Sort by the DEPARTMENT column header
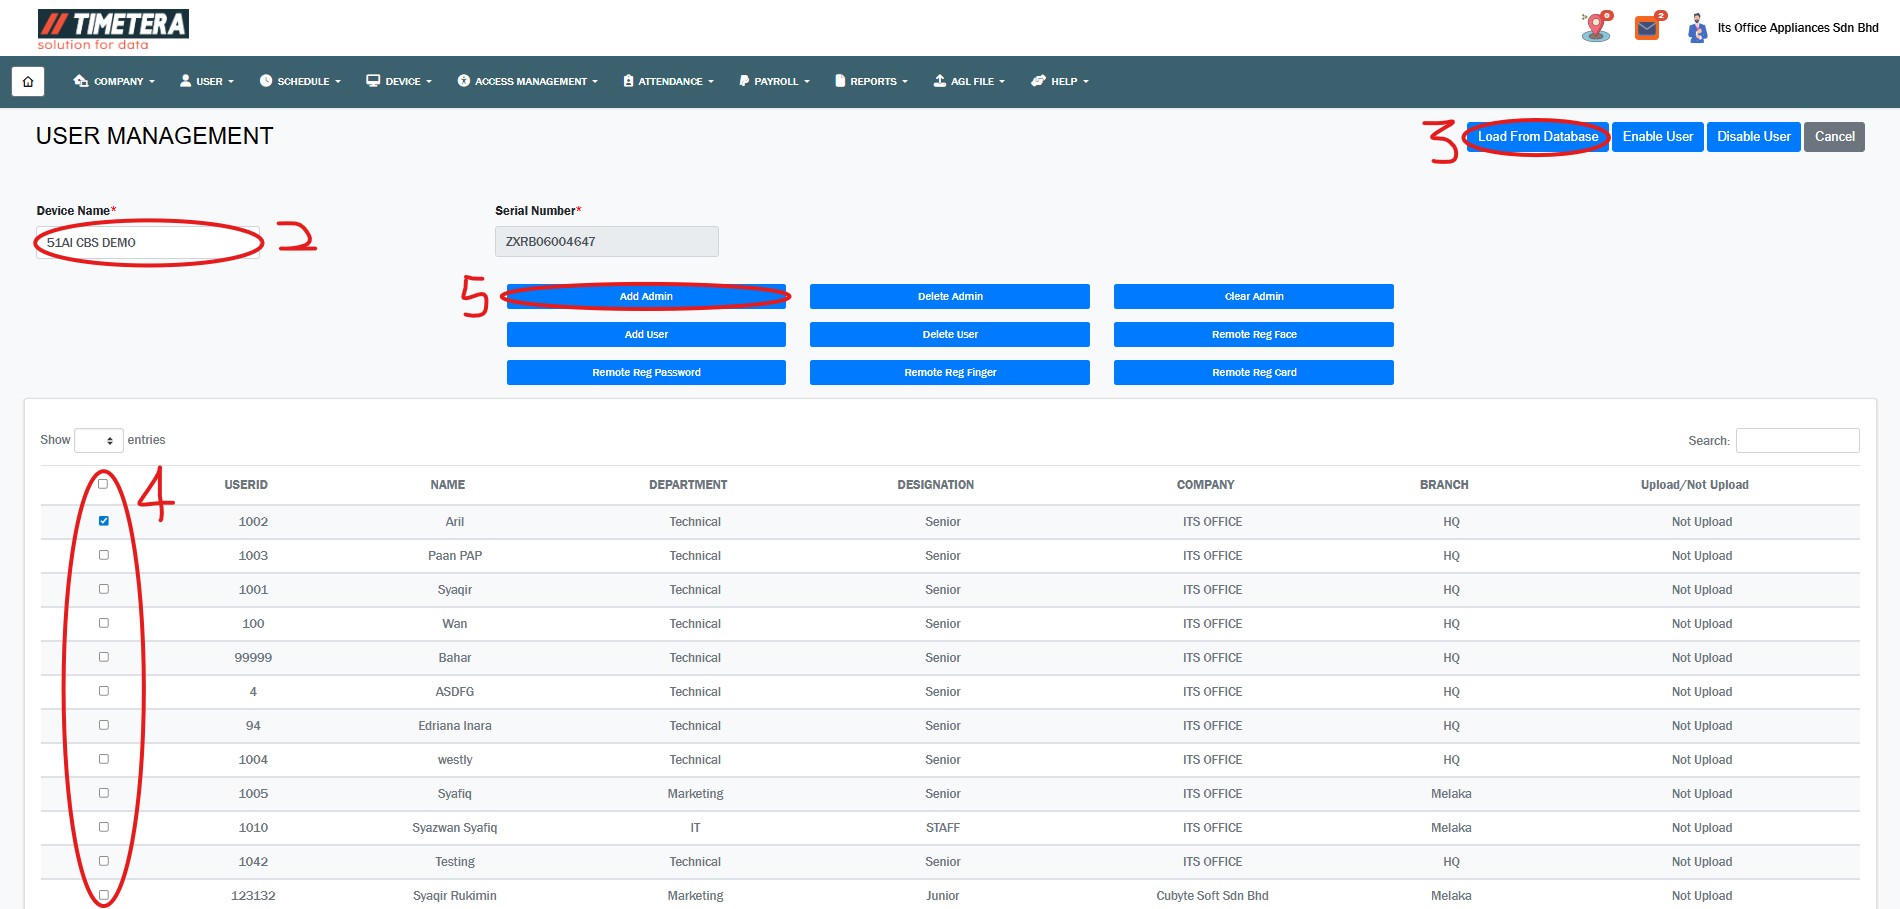 (688, 485)
